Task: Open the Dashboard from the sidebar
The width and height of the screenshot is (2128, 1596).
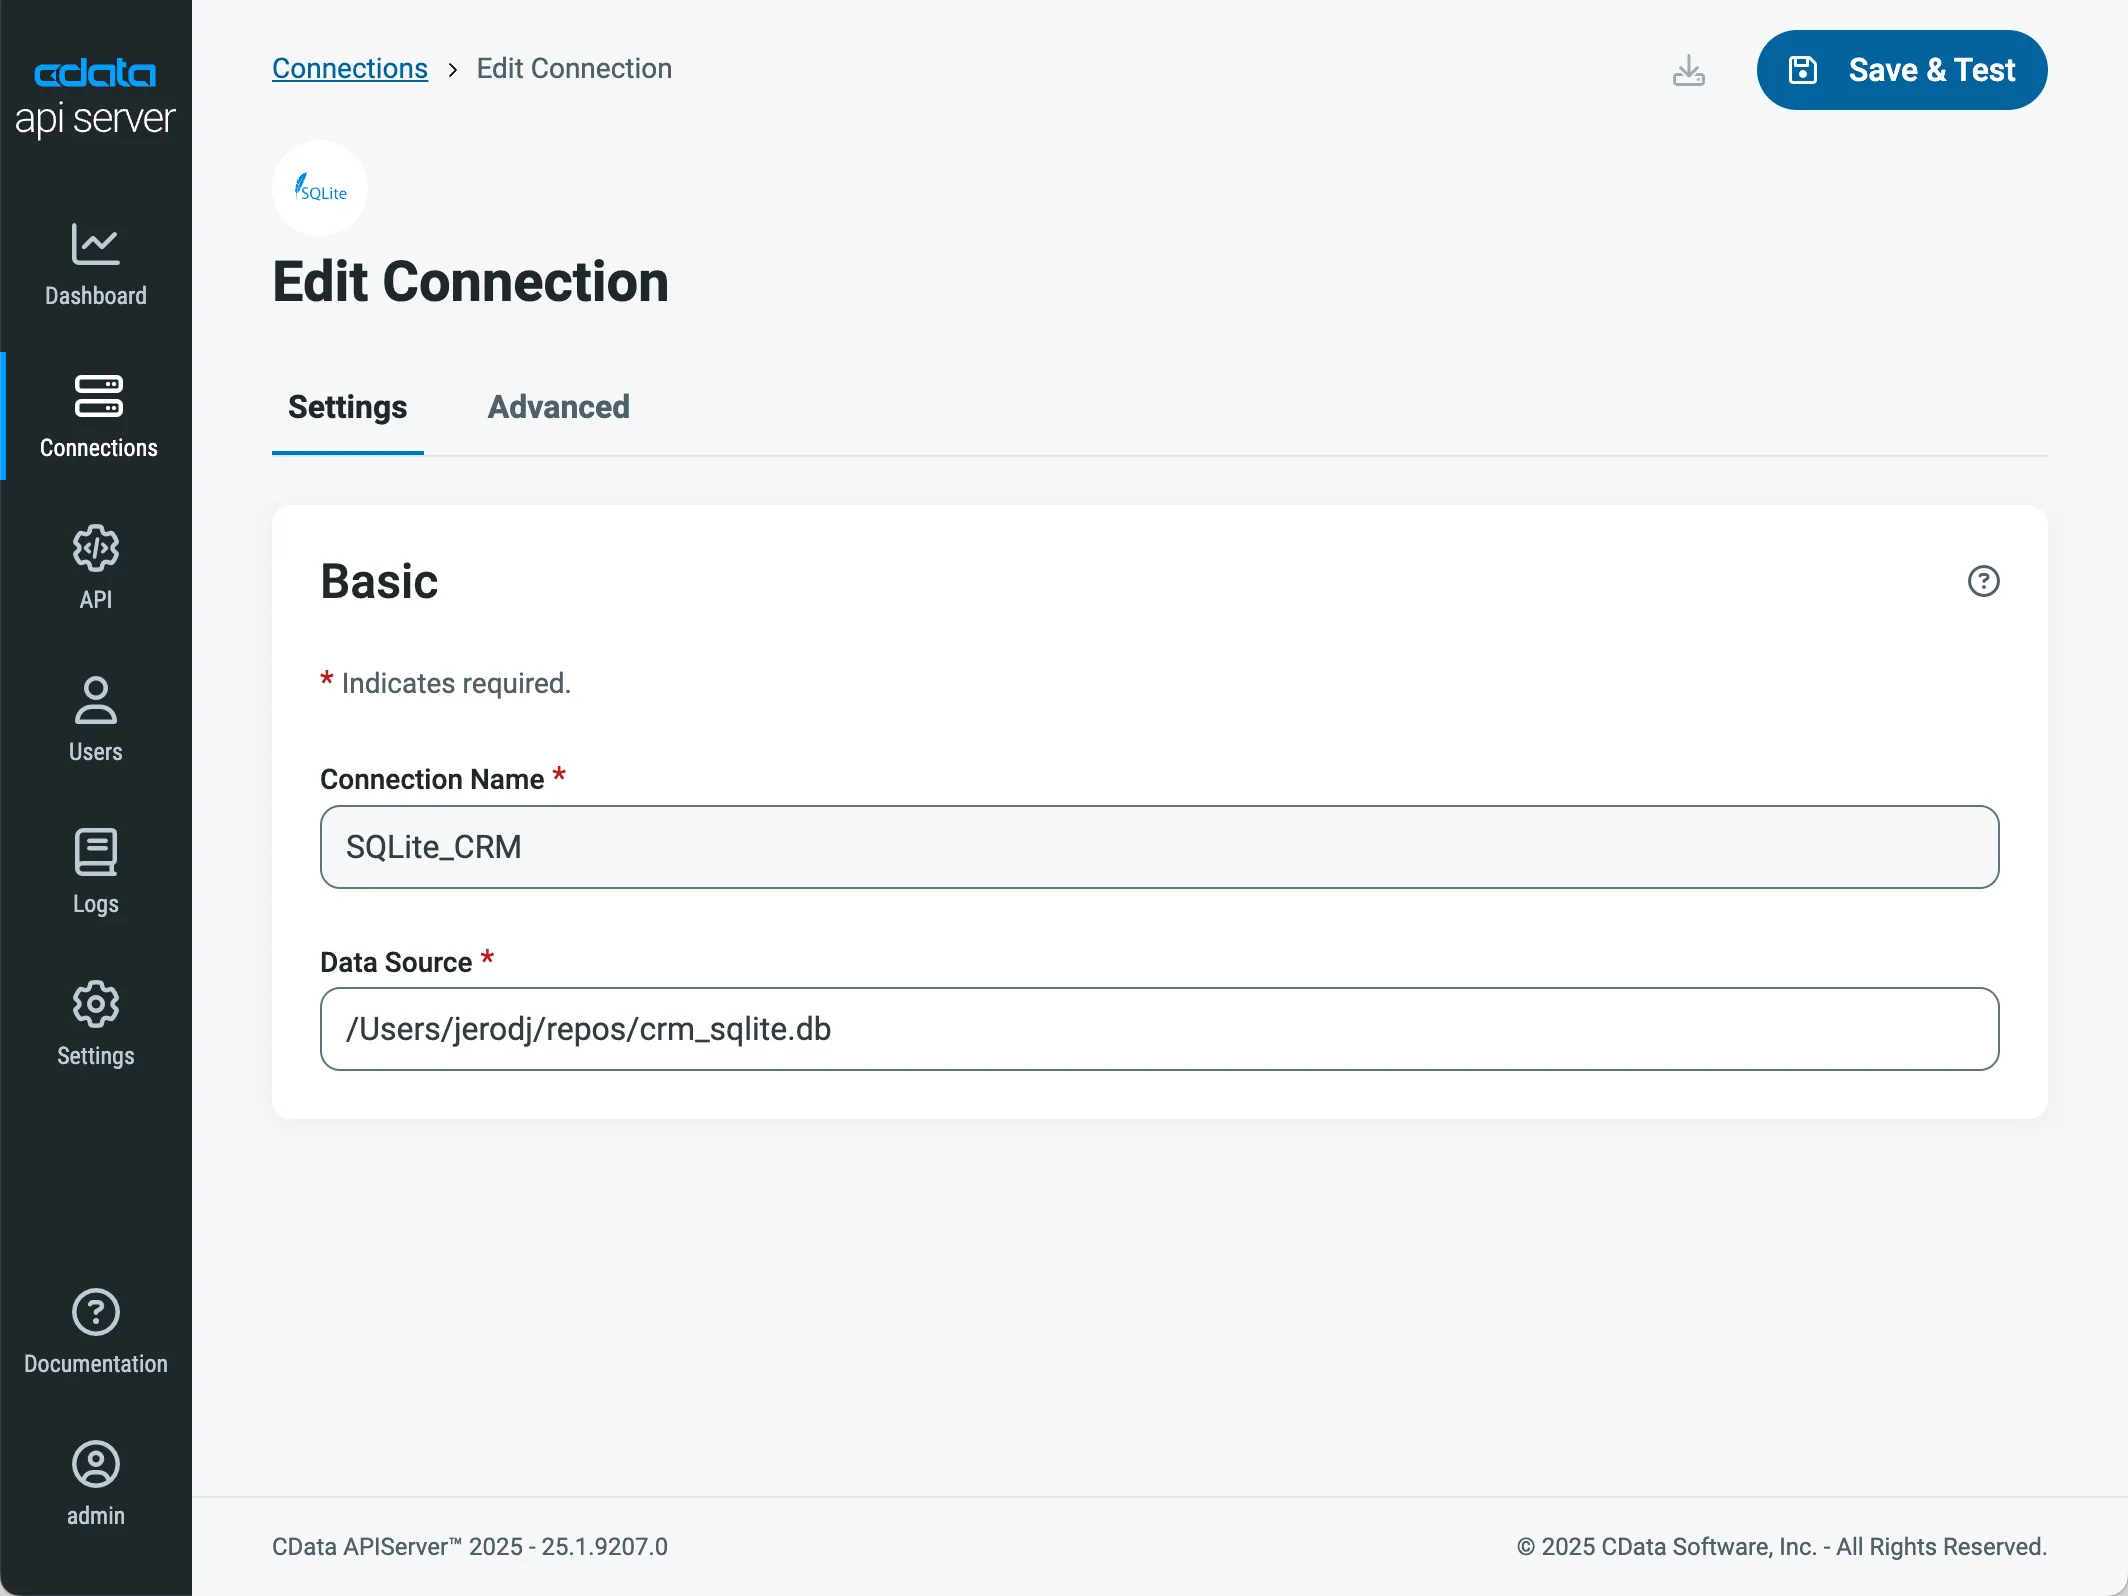Action: [x=95, y=265]
